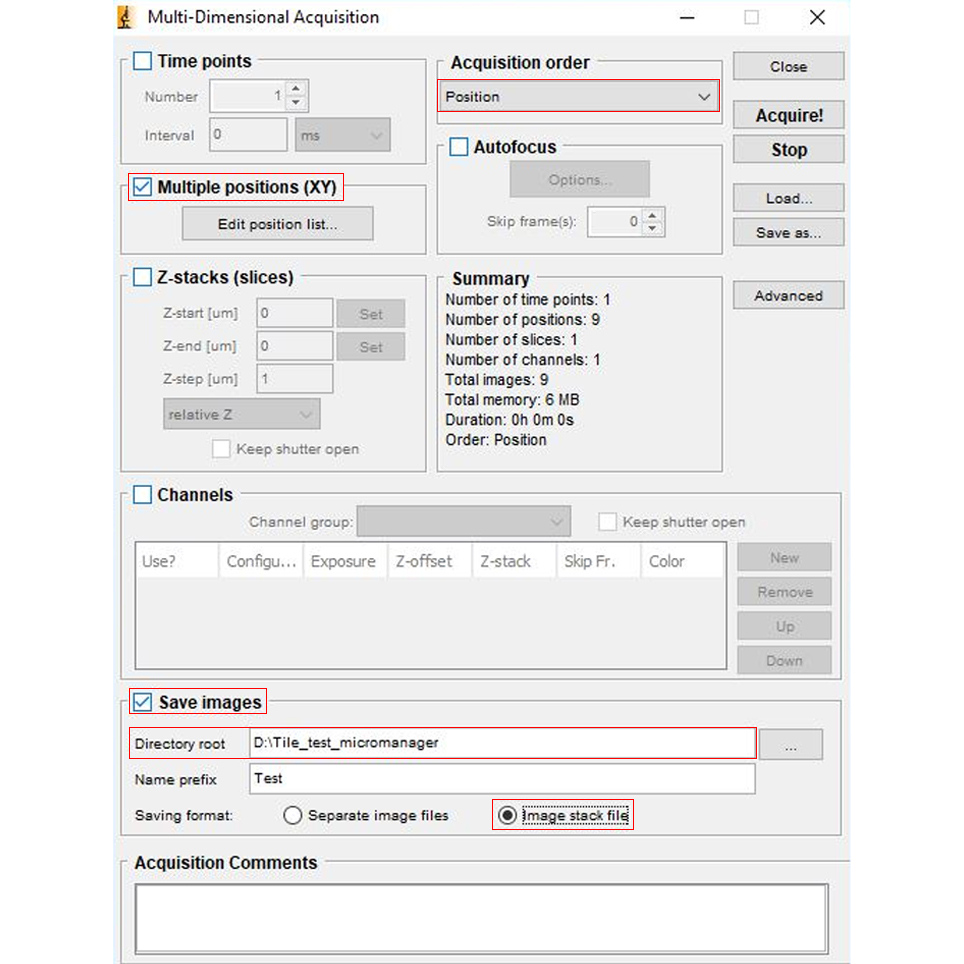The height and width of the screenshot is (964, 964).
Task: Increase the time points Number spinner
Action: [296, 90]
